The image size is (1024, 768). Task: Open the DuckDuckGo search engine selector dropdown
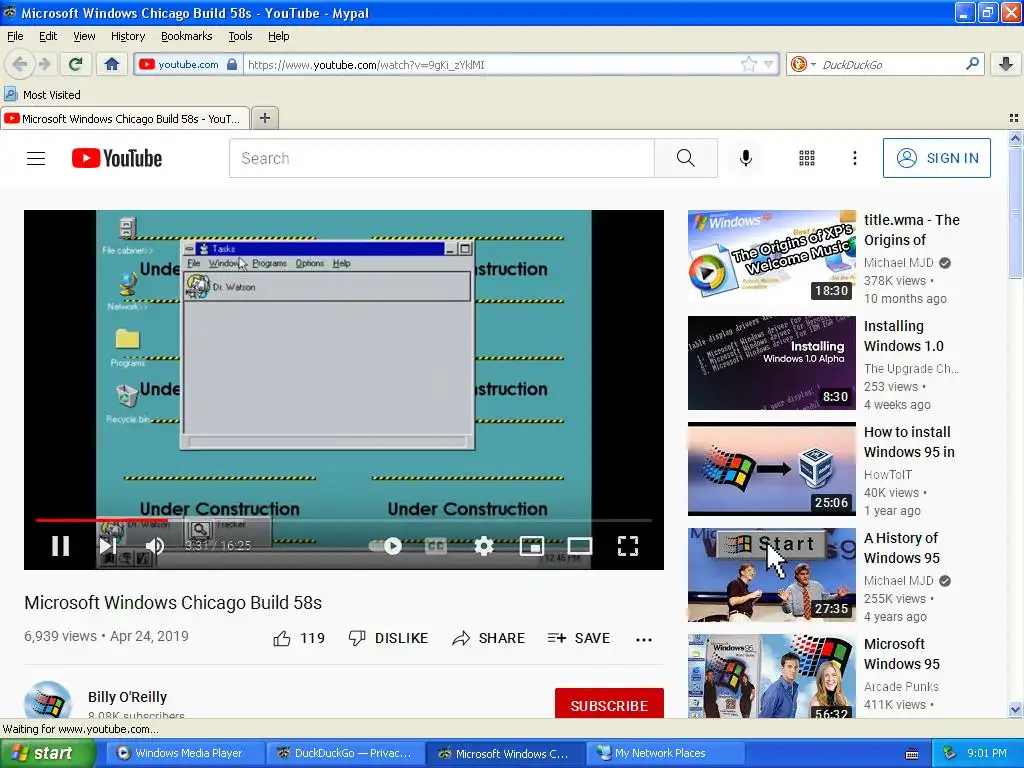pyautogui.click(x=803, y=64)
